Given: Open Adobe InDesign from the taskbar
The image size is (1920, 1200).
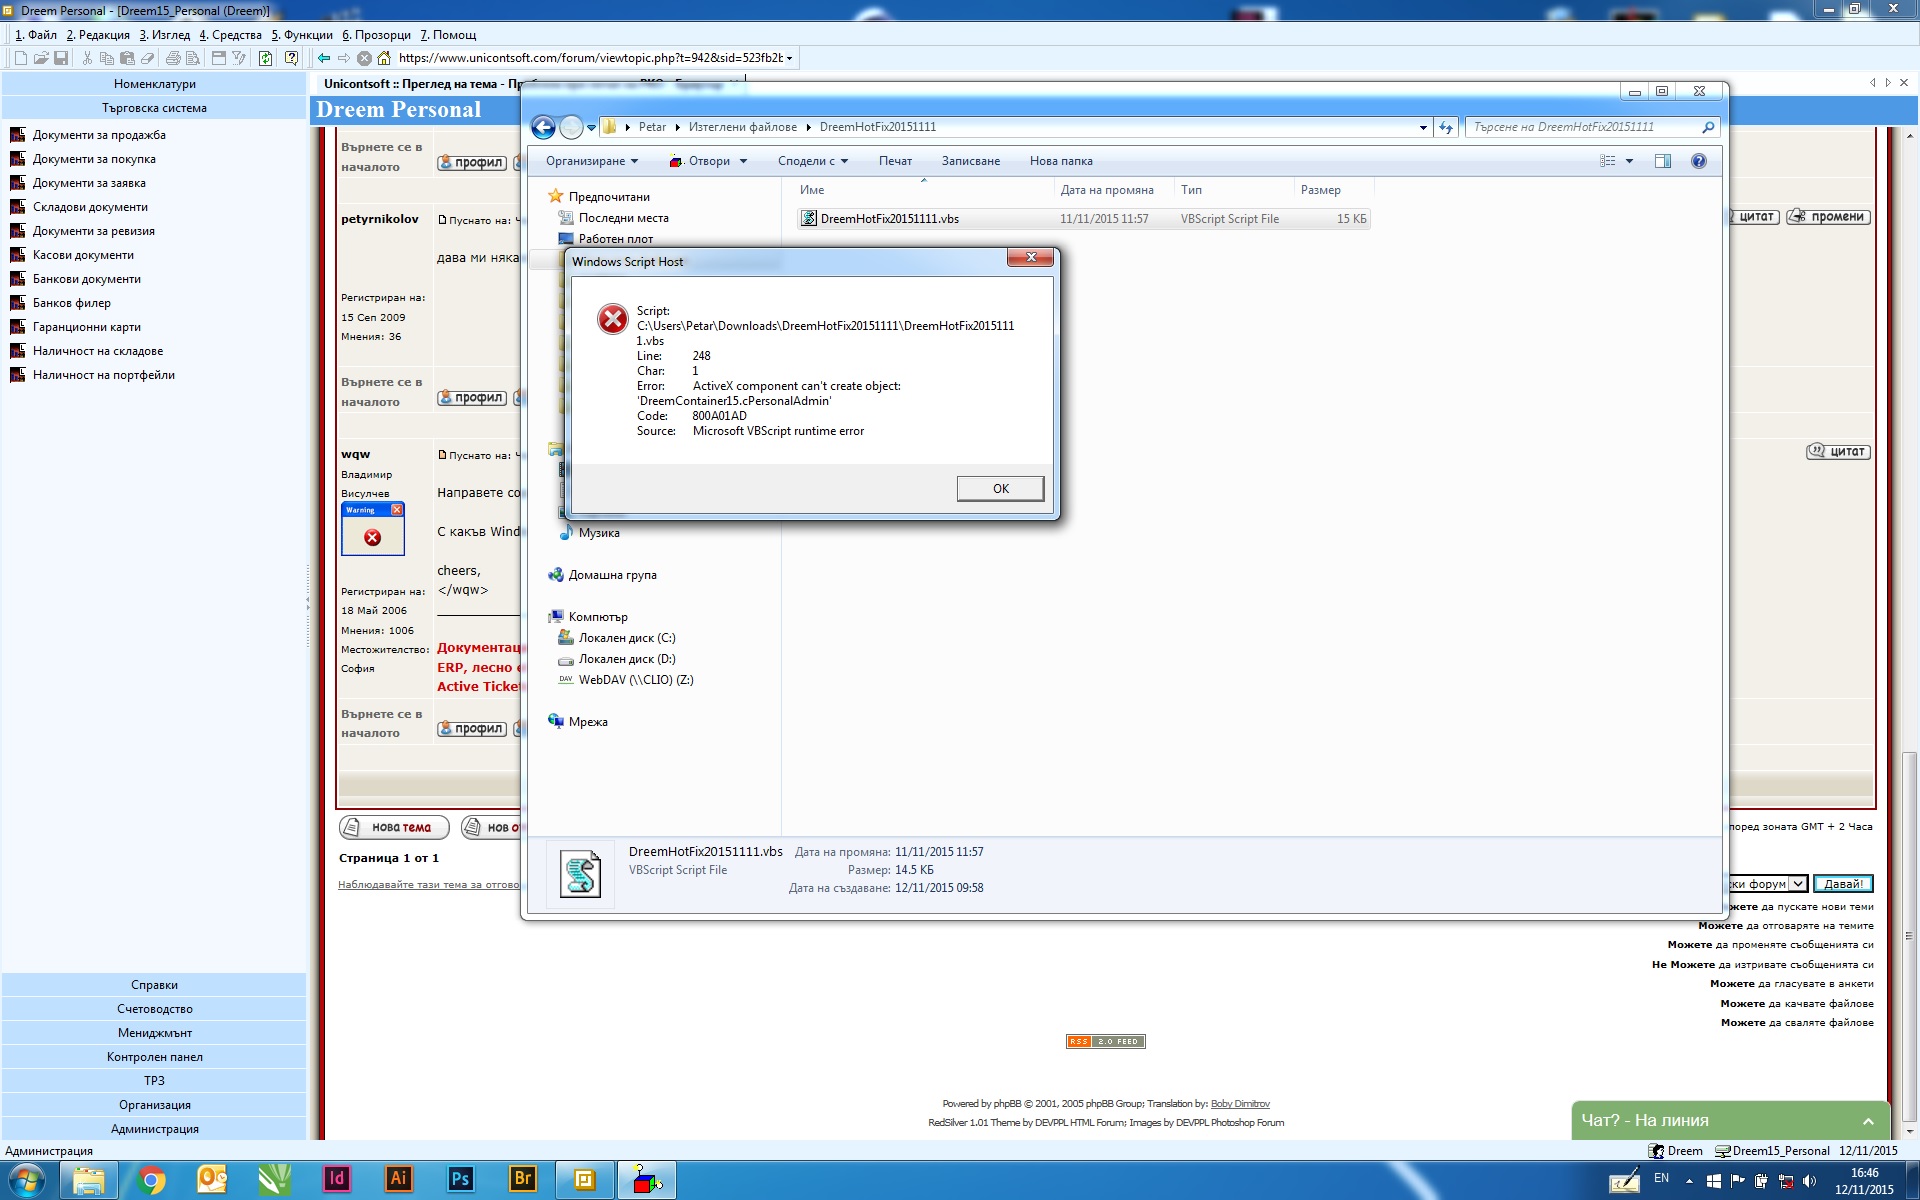Looking at the screenshot, I should tap(336, 1179).
